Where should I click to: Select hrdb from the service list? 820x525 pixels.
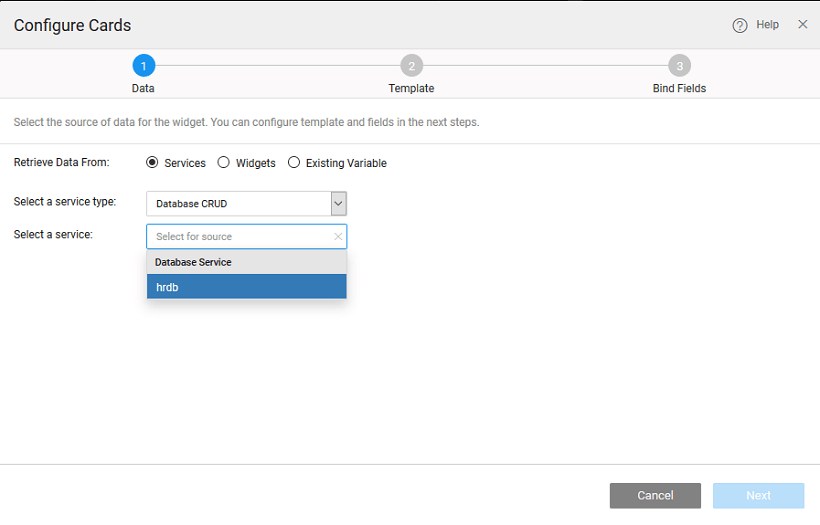[x=246, y=287]
